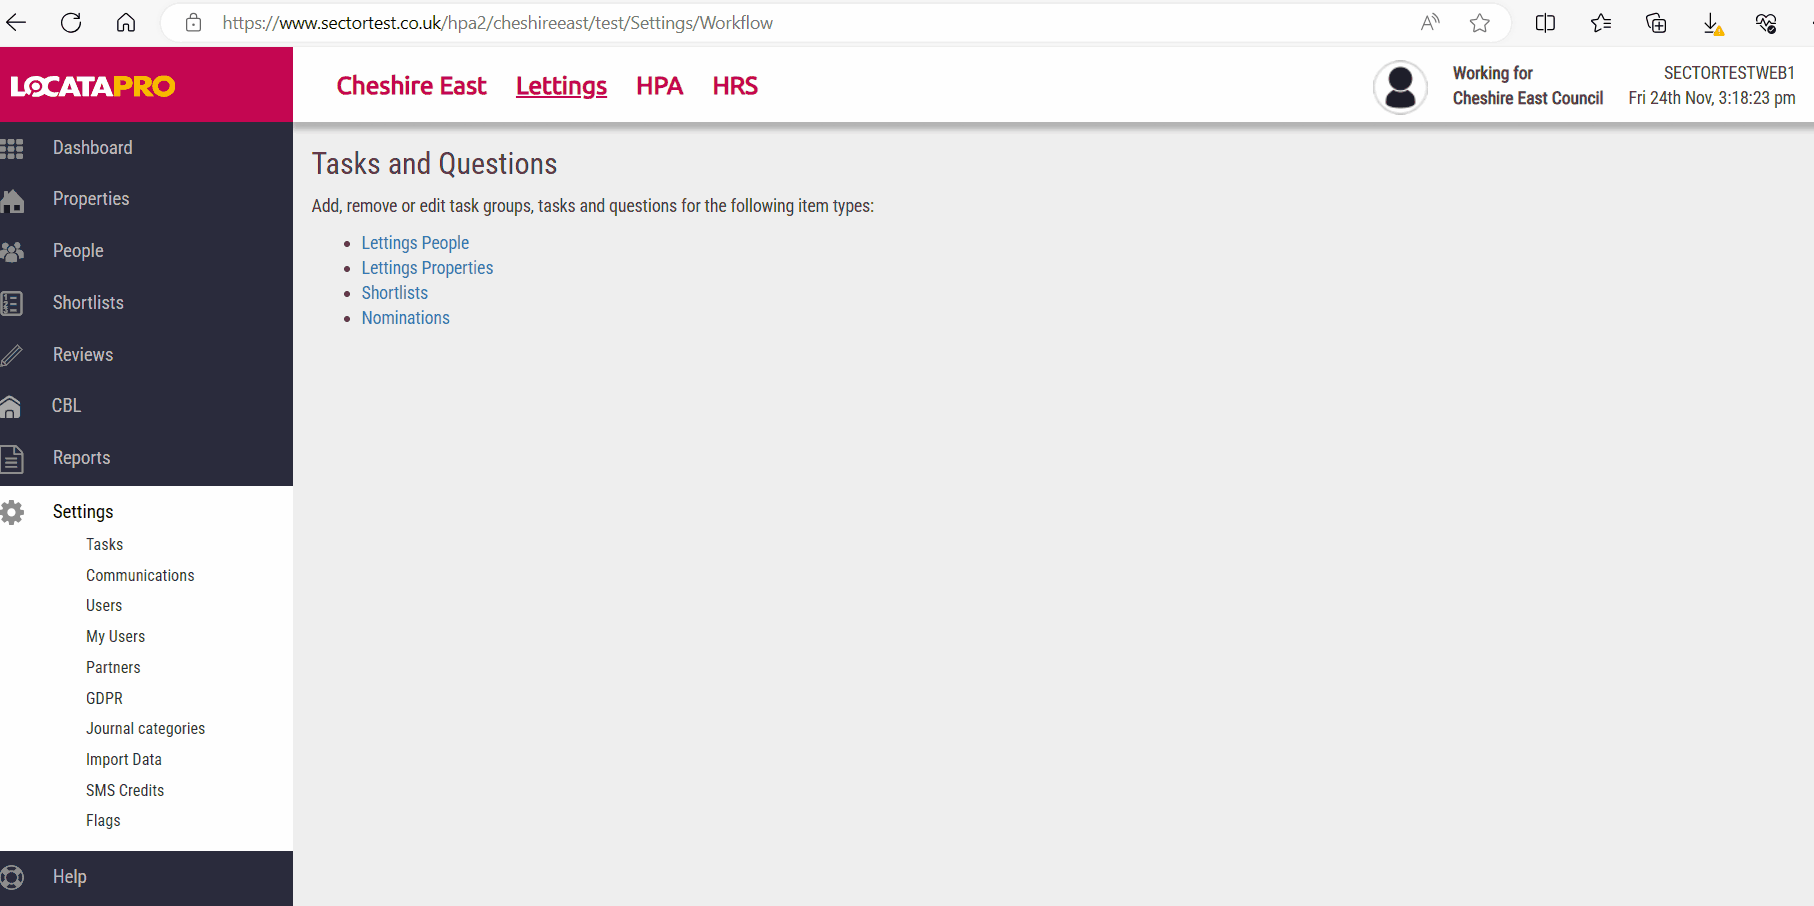Open People in the sidebar
This screenshot has width=1814, height=906.
coord(78,251)
